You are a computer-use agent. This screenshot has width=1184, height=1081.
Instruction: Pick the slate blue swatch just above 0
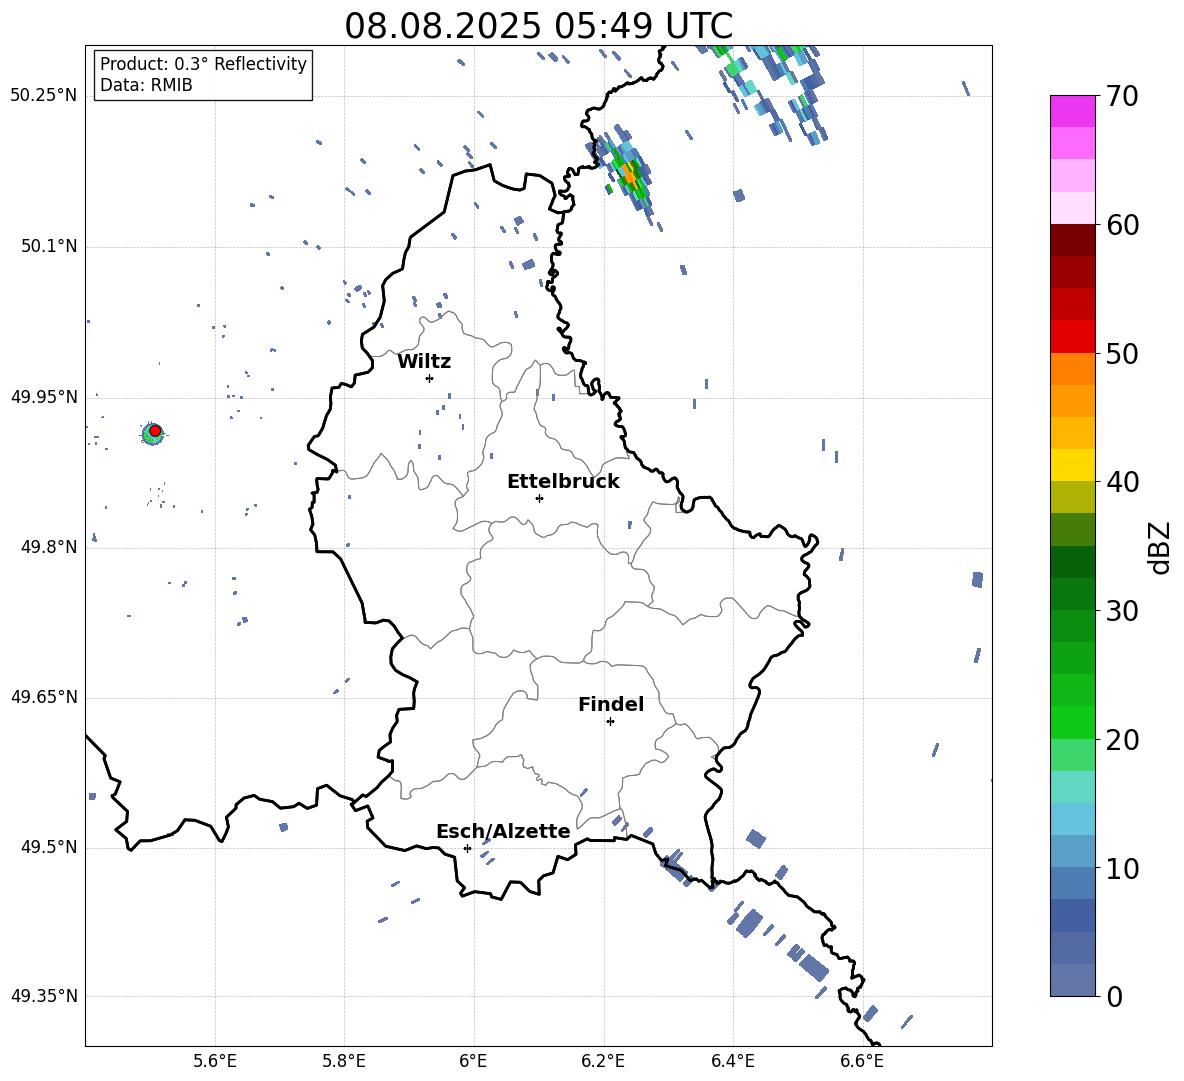point(1072,980)
